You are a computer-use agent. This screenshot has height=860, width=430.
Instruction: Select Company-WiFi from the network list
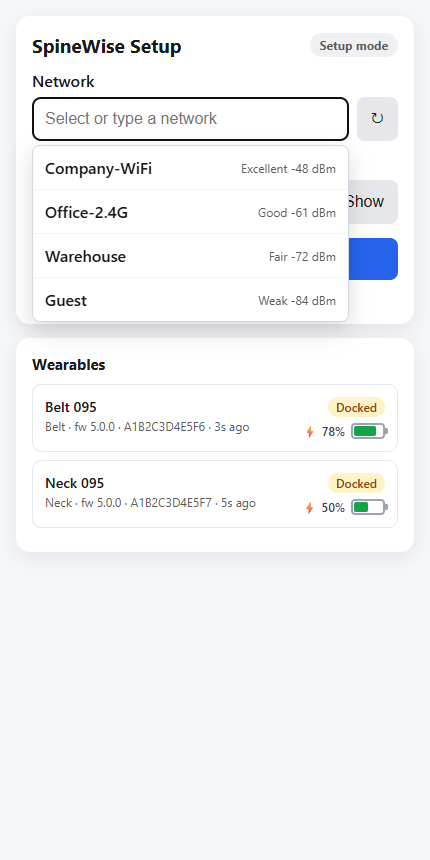(190, 168)
